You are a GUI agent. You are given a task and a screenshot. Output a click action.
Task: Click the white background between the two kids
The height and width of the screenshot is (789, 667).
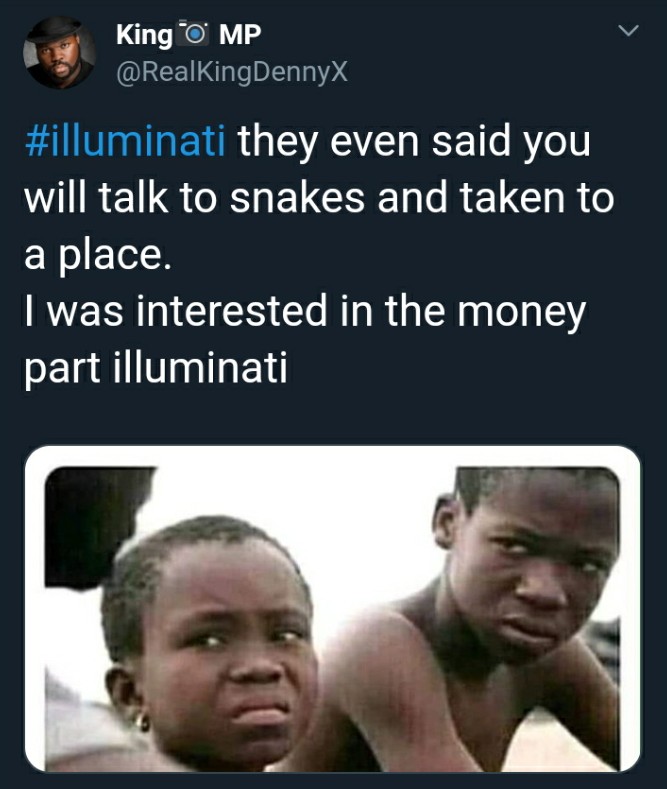click(x=362, y=528)
